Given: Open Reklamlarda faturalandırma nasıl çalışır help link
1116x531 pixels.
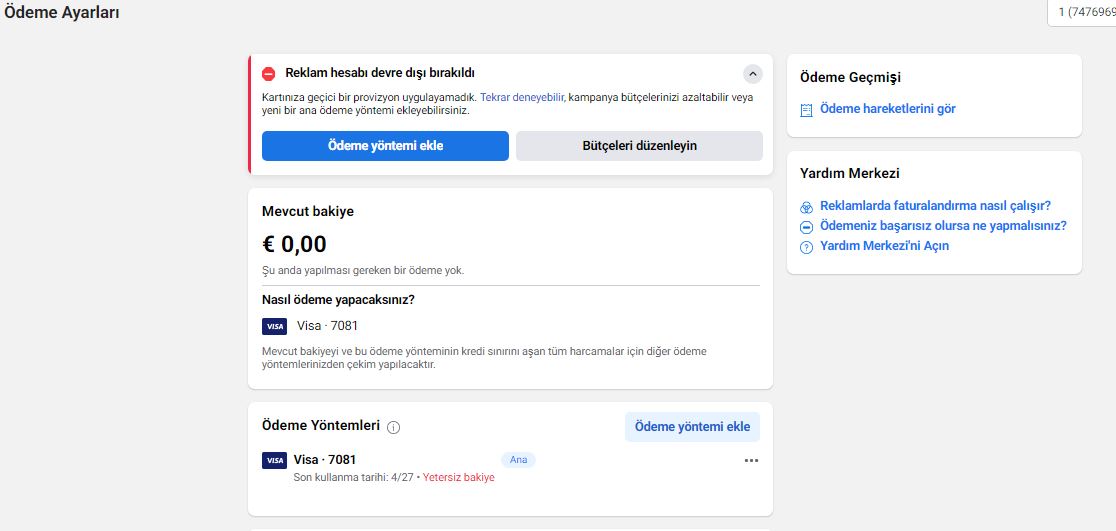Looking at the screenshot, I should [x=935, y=206].
